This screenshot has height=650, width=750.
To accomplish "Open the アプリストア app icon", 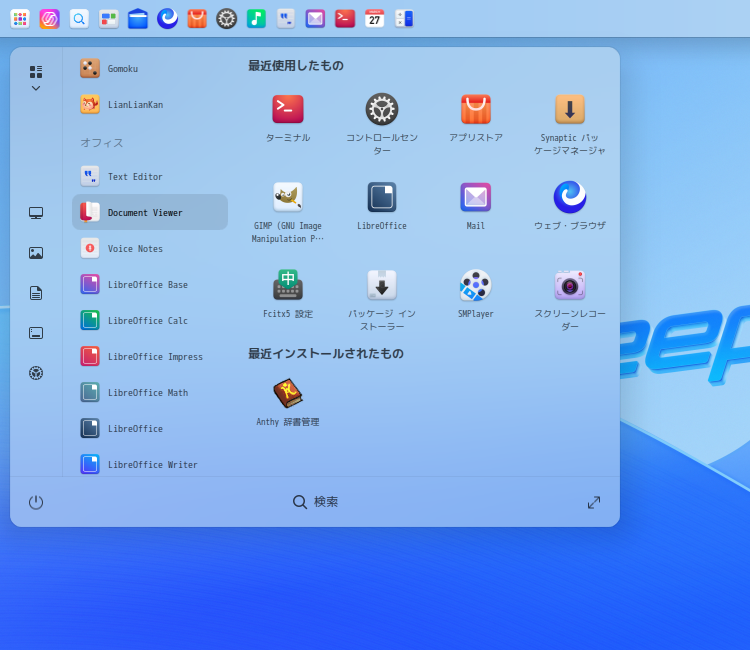I will [476, 110].
